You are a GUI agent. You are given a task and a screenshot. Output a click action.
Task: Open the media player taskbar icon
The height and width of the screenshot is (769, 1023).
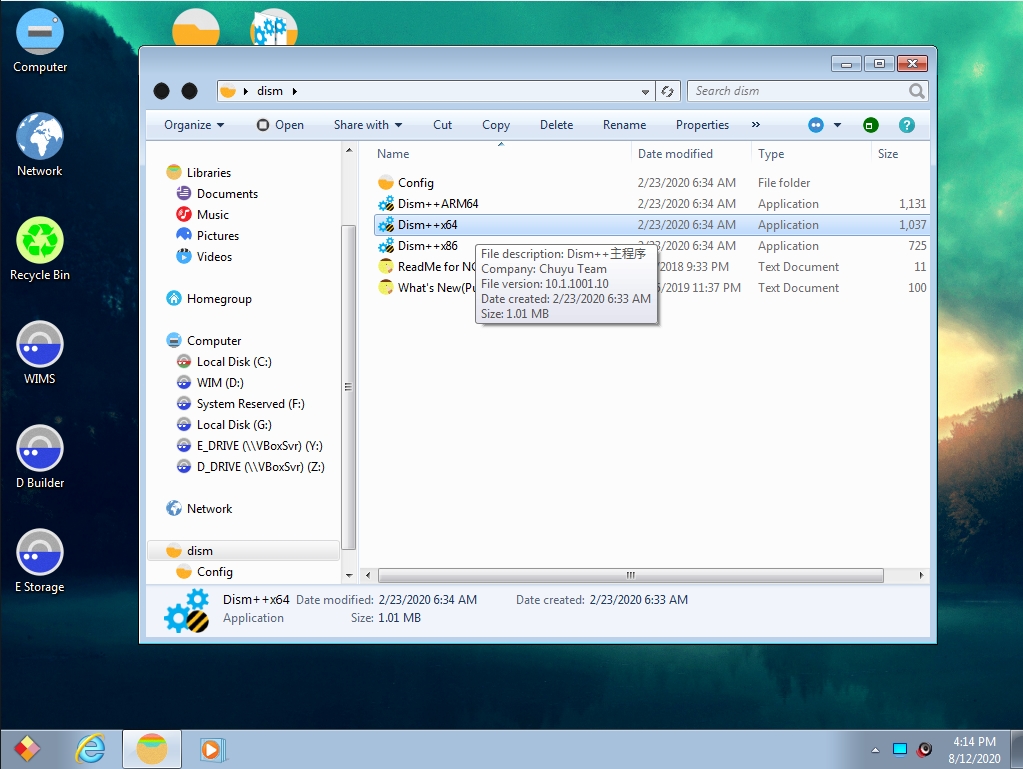(211, 749)
